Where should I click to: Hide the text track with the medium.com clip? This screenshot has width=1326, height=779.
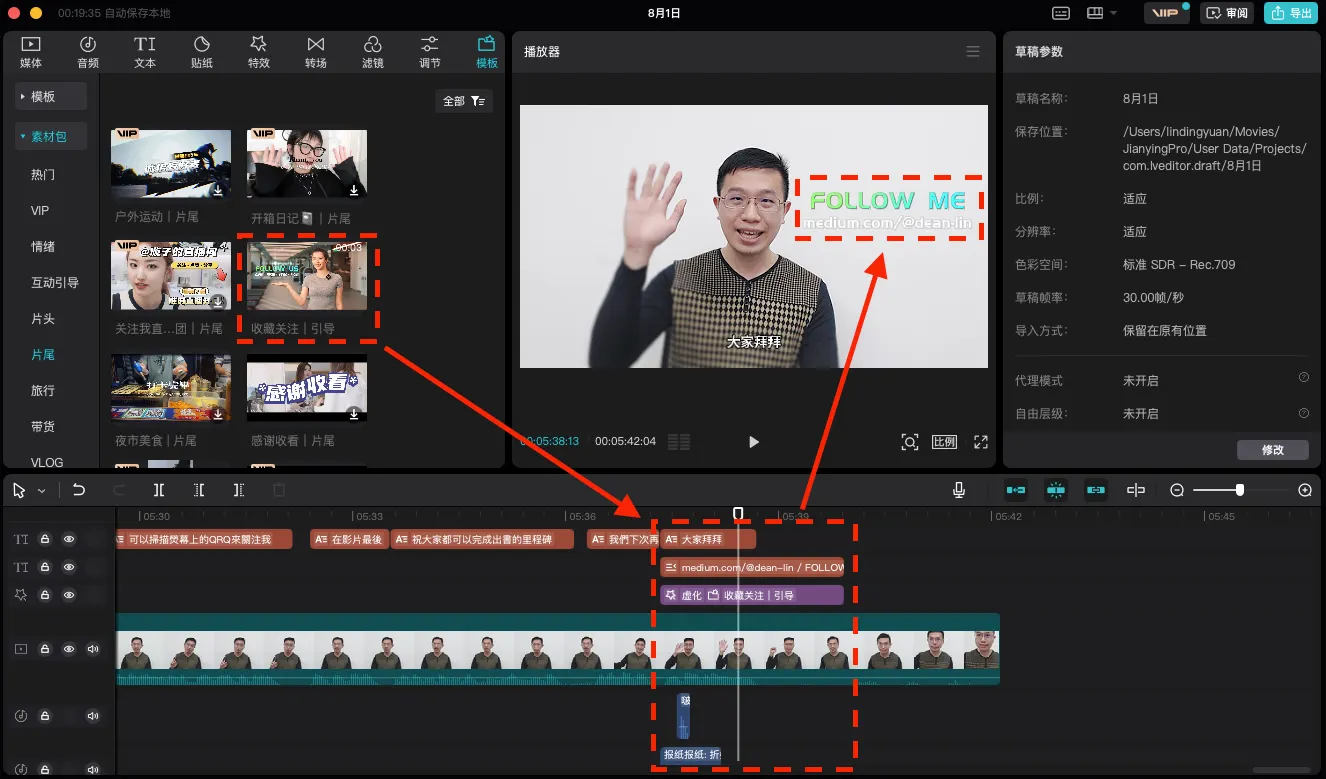(x=69, y=567)
